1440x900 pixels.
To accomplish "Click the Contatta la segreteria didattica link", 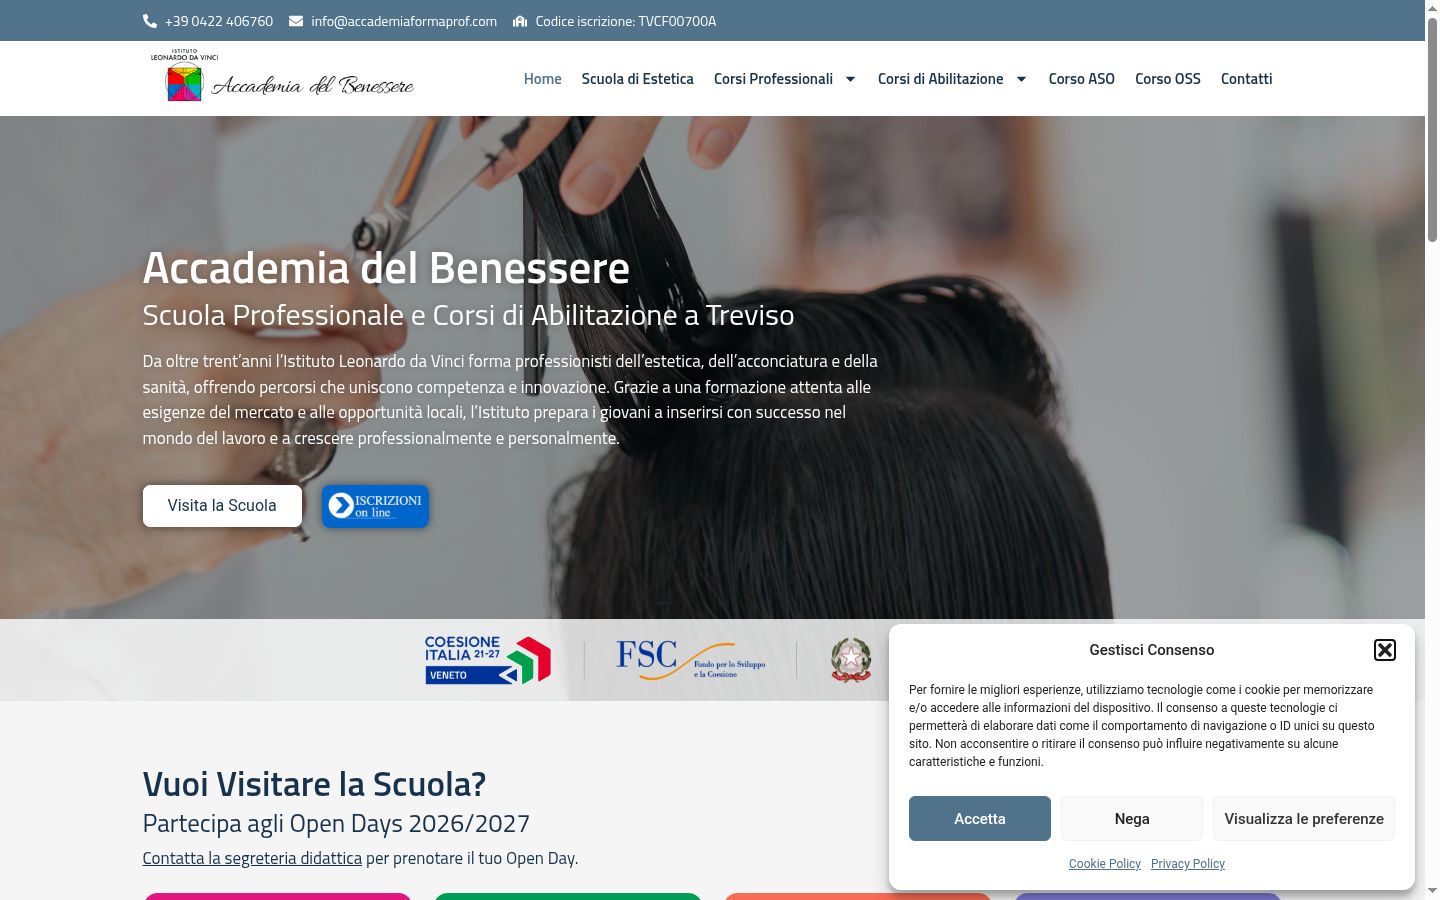I will (252, 858).
